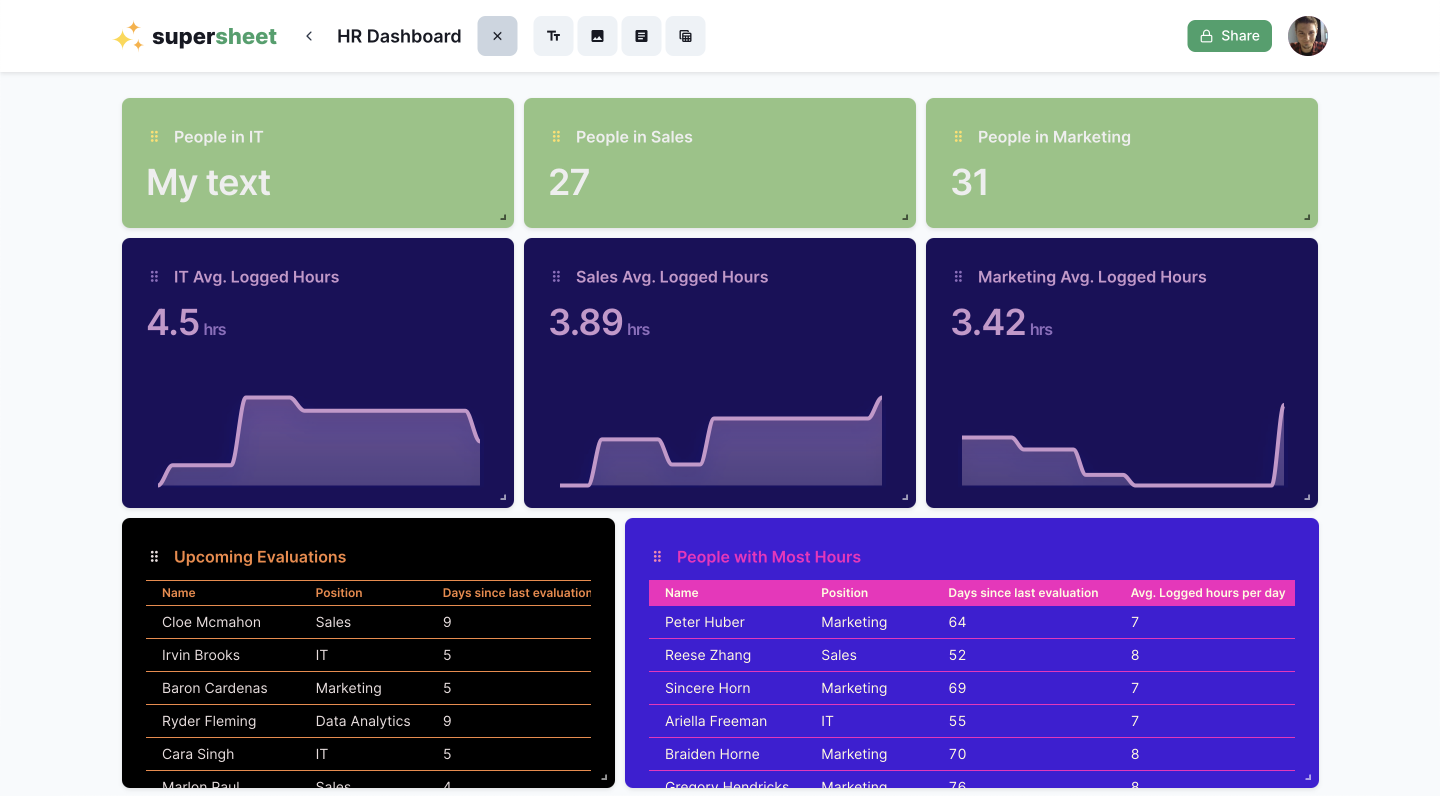Add a table widget from toolbar

pos(685,36)
